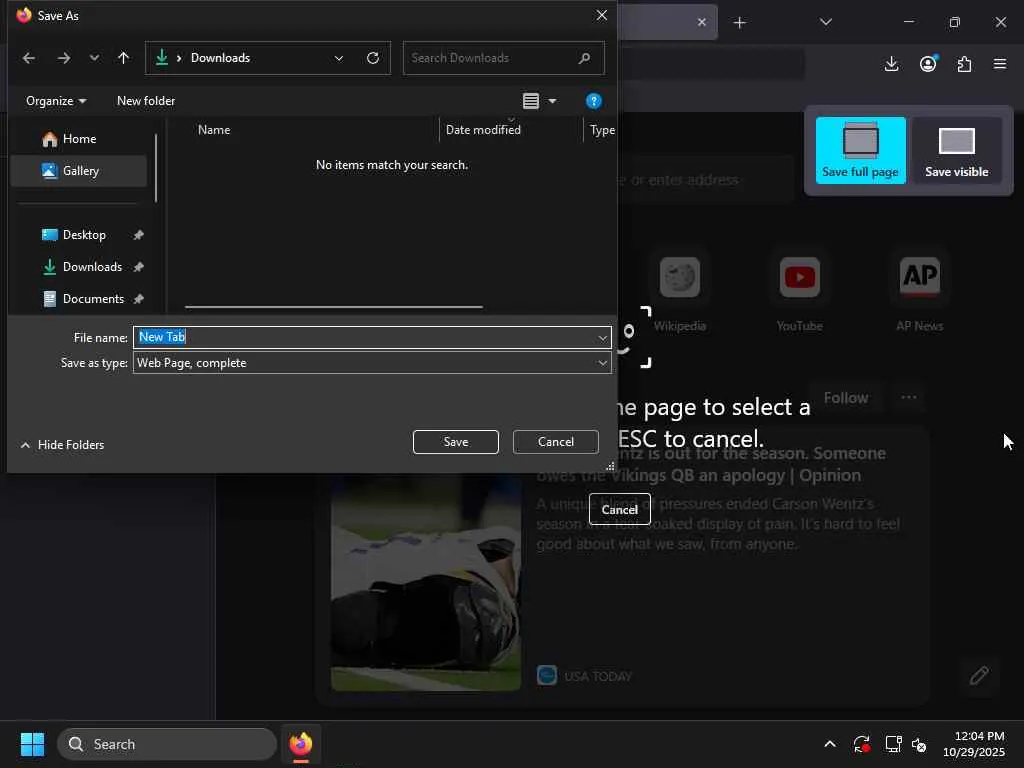Open Documents in navigation pane

point(93,299)
